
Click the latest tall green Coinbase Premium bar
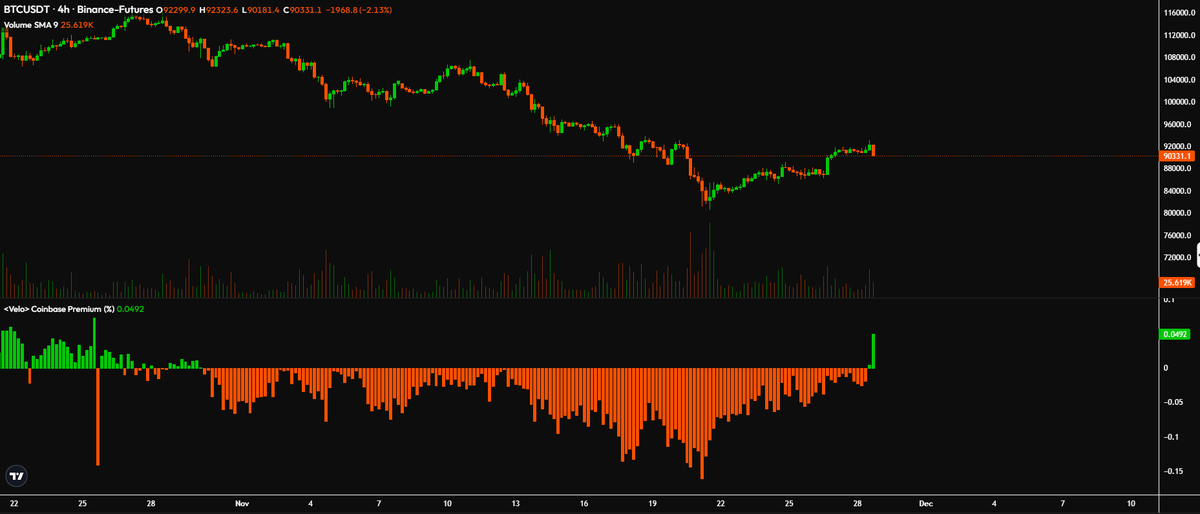[873, 350]
